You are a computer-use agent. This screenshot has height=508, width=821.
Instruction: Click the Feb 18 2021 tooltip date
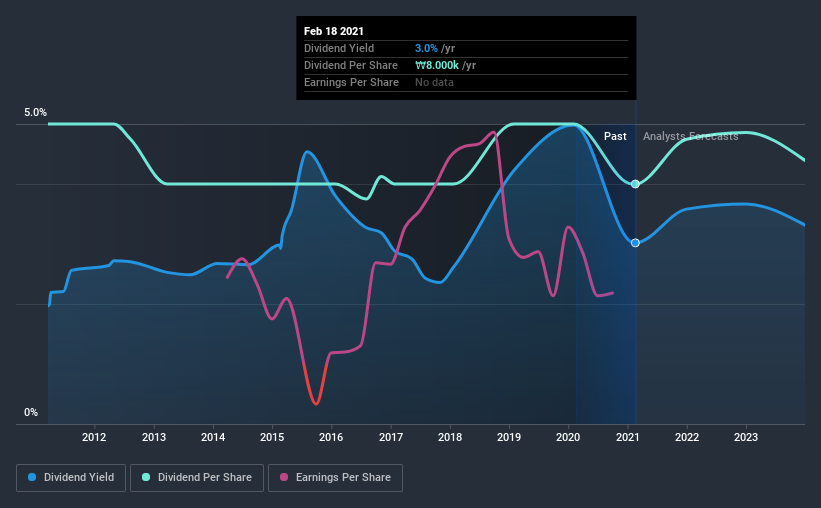pyautogui.click(x=334, y=31)
